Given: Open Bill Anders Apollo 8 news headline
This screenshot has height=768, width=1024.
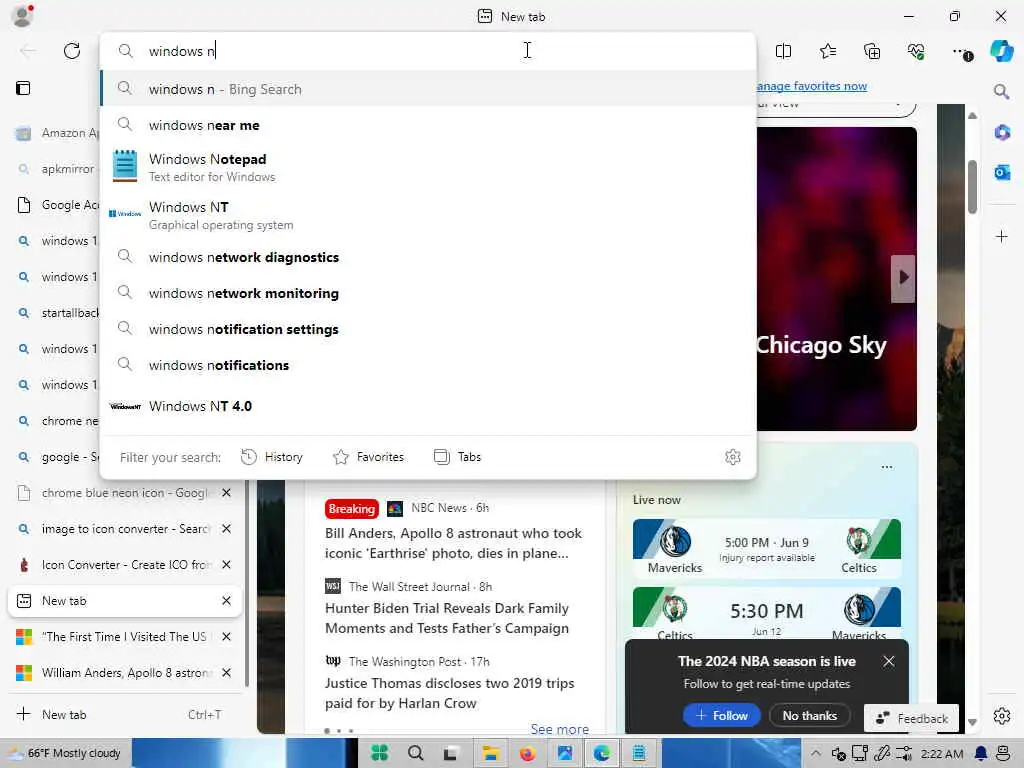Looking at the screenshot, I should [453, 543].
